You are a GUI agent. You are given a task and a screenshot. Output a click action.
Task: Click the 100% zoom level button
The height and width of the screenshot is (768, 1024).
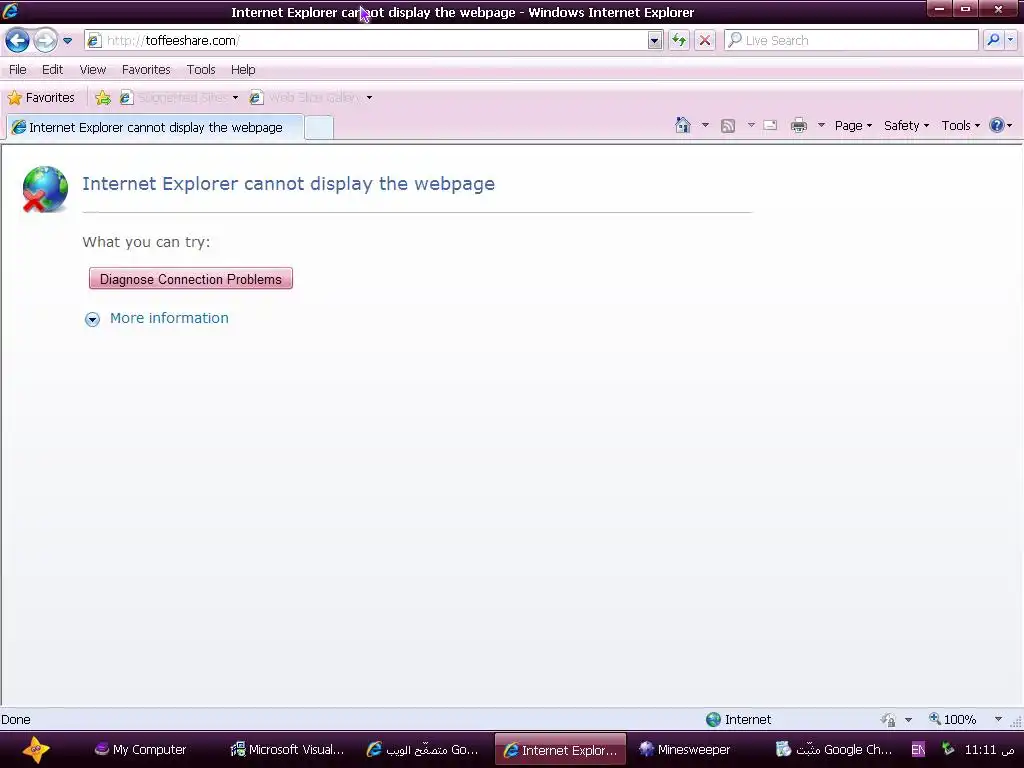pos(953,719)
